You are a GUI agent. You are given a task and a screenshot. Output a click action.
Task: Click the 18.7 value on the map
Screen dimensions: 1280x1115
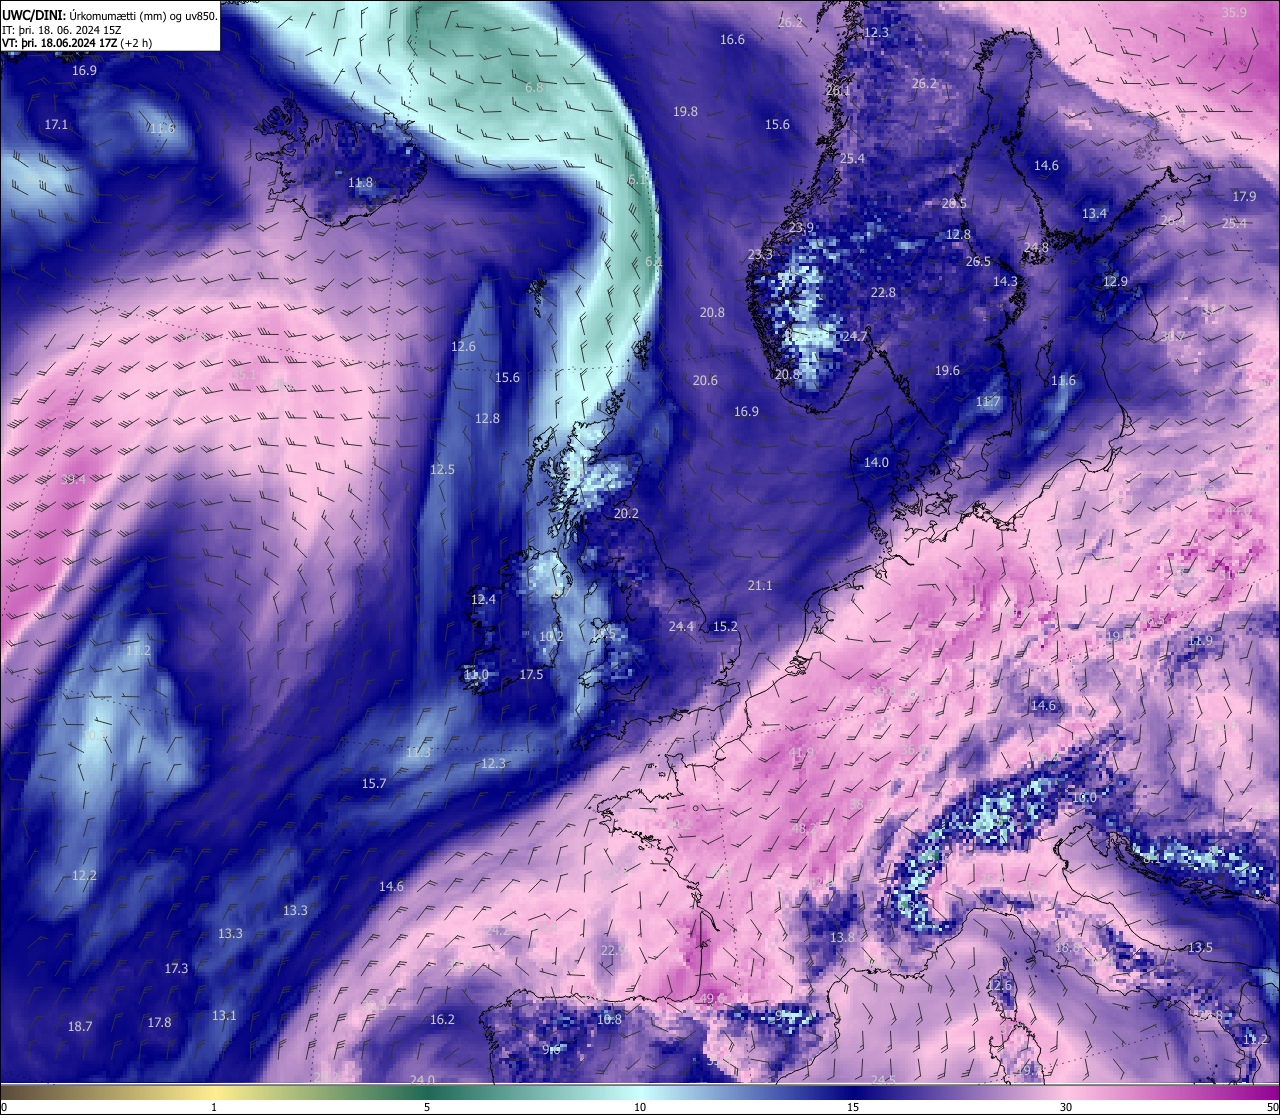[x=80, y=1027]
